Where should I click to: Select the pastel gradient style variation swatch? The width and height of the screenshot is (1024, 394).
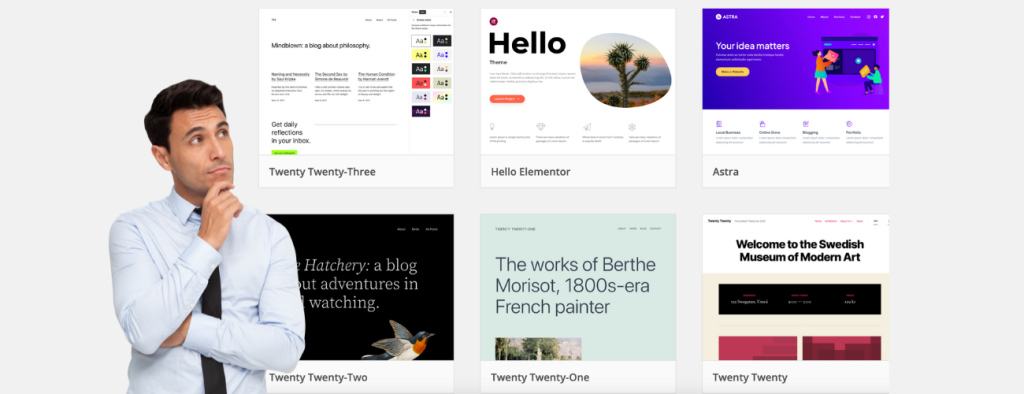(x=442, y=97)
